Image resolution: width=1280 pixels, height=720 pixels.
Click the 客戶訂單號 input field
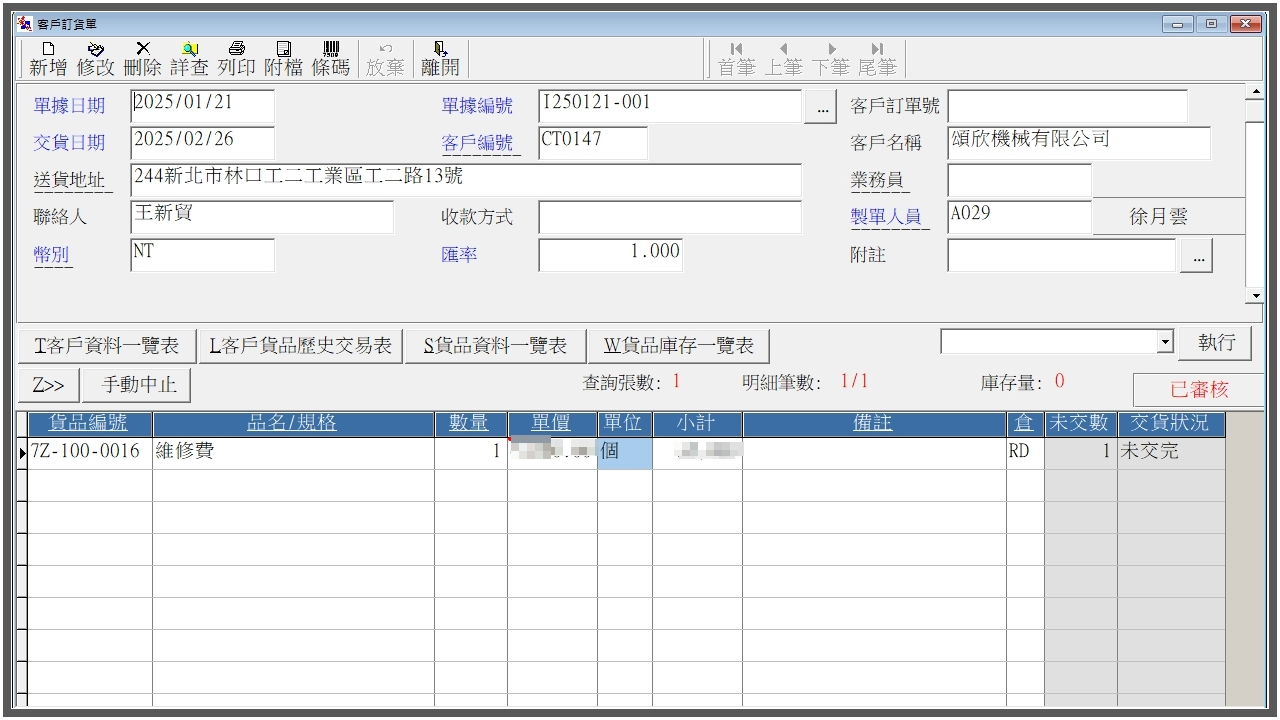pos(1067,106)
